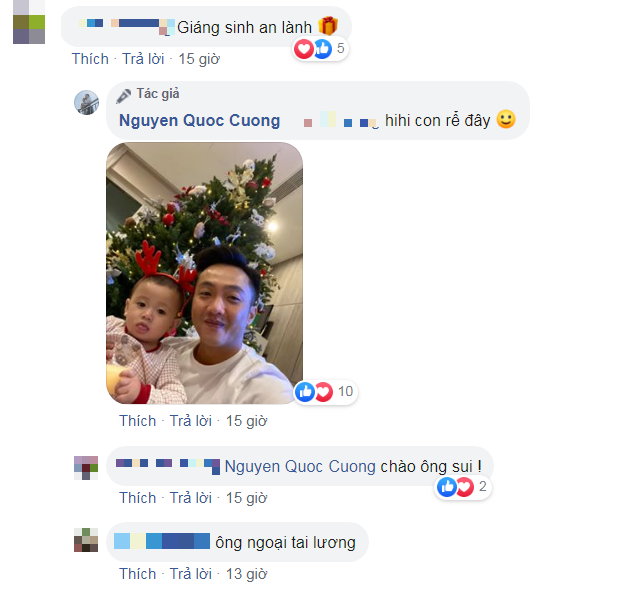633x591 pixels.
Task: Click Thích below the Christmas photo reply
Action: point(137,421)
